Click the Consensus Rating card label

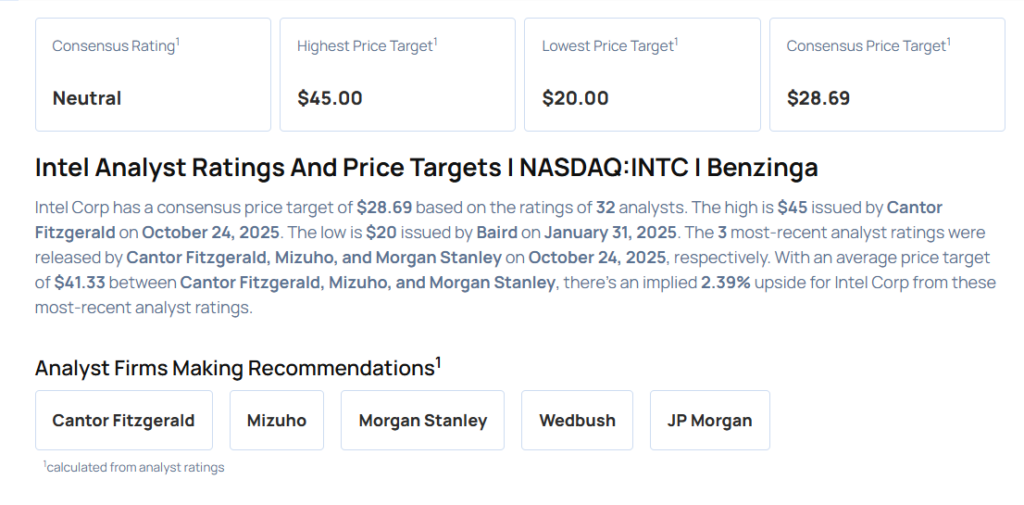pyautogui.click(x=115, y=46)
